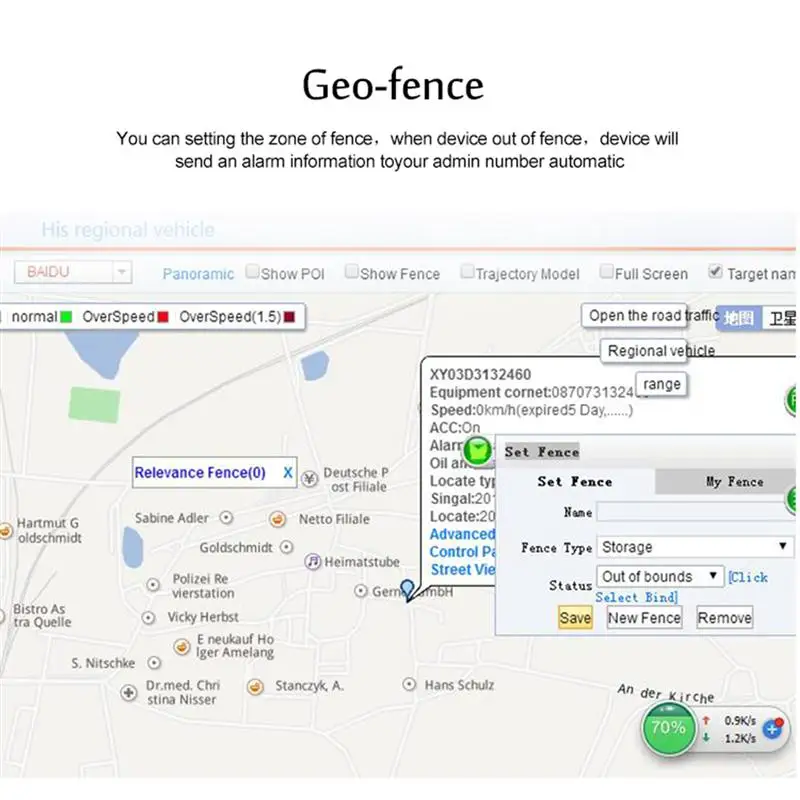The height and width of the screenshot is (800, 800).
Task: Click the green vehicle marker icon
Action: click(x=478, y=451)
